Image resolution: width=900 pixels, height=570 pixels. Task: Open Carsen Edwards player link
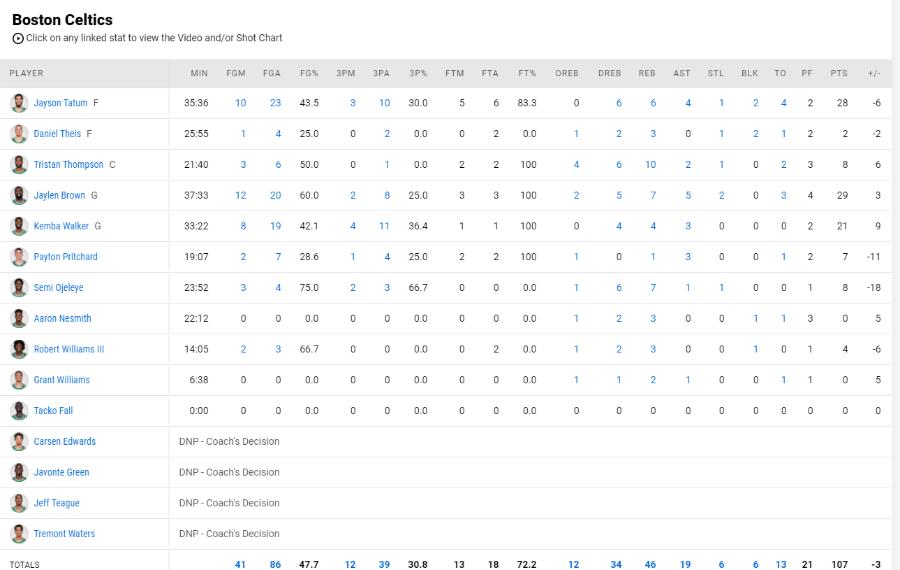tap(64, 441)
